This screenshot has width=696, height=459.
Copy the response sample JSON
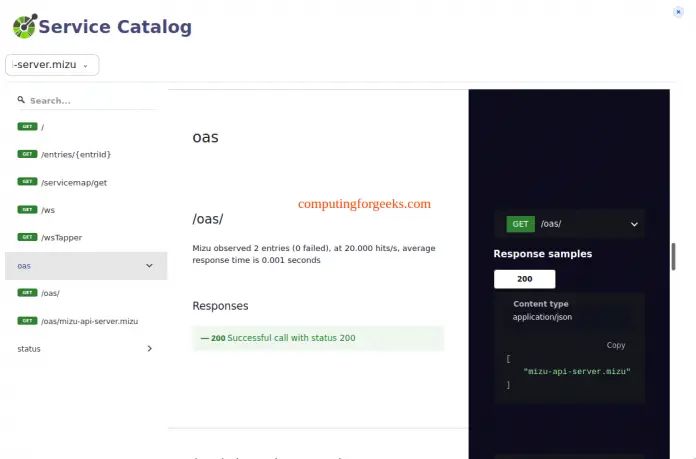coord(616,345)
